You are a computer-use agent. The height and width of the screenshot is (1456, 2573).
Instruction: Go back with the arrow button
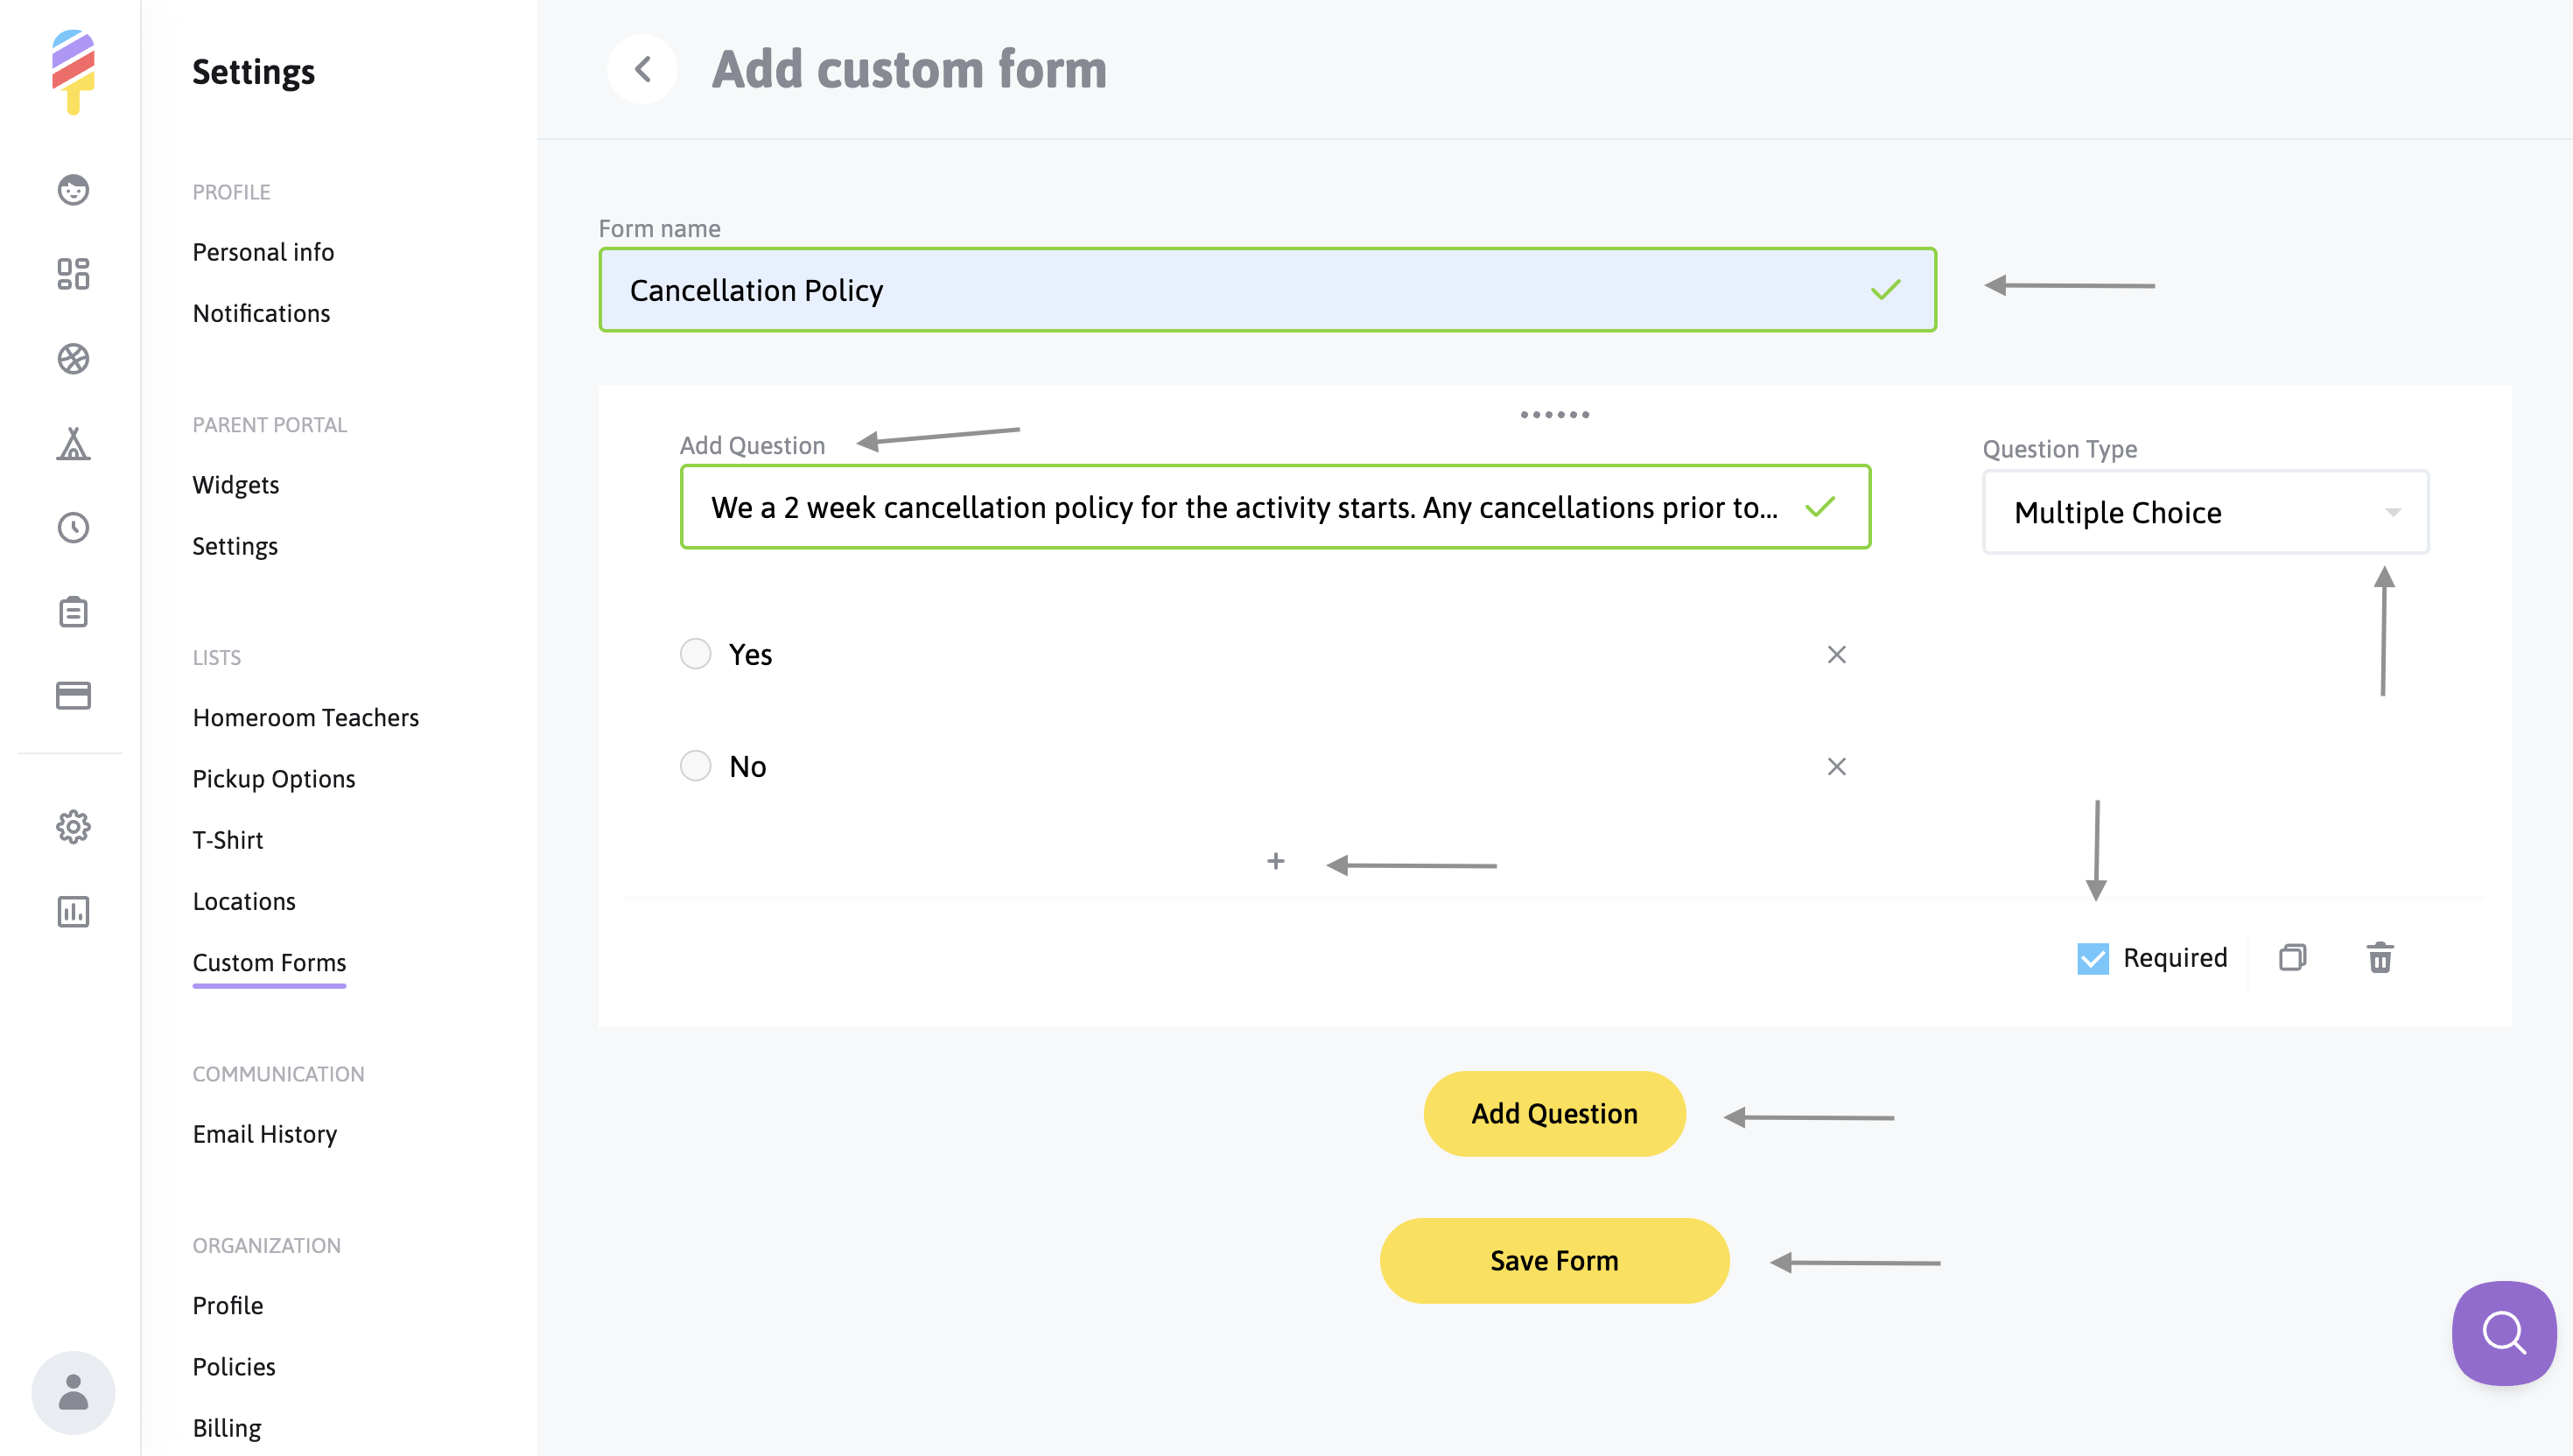642,69
